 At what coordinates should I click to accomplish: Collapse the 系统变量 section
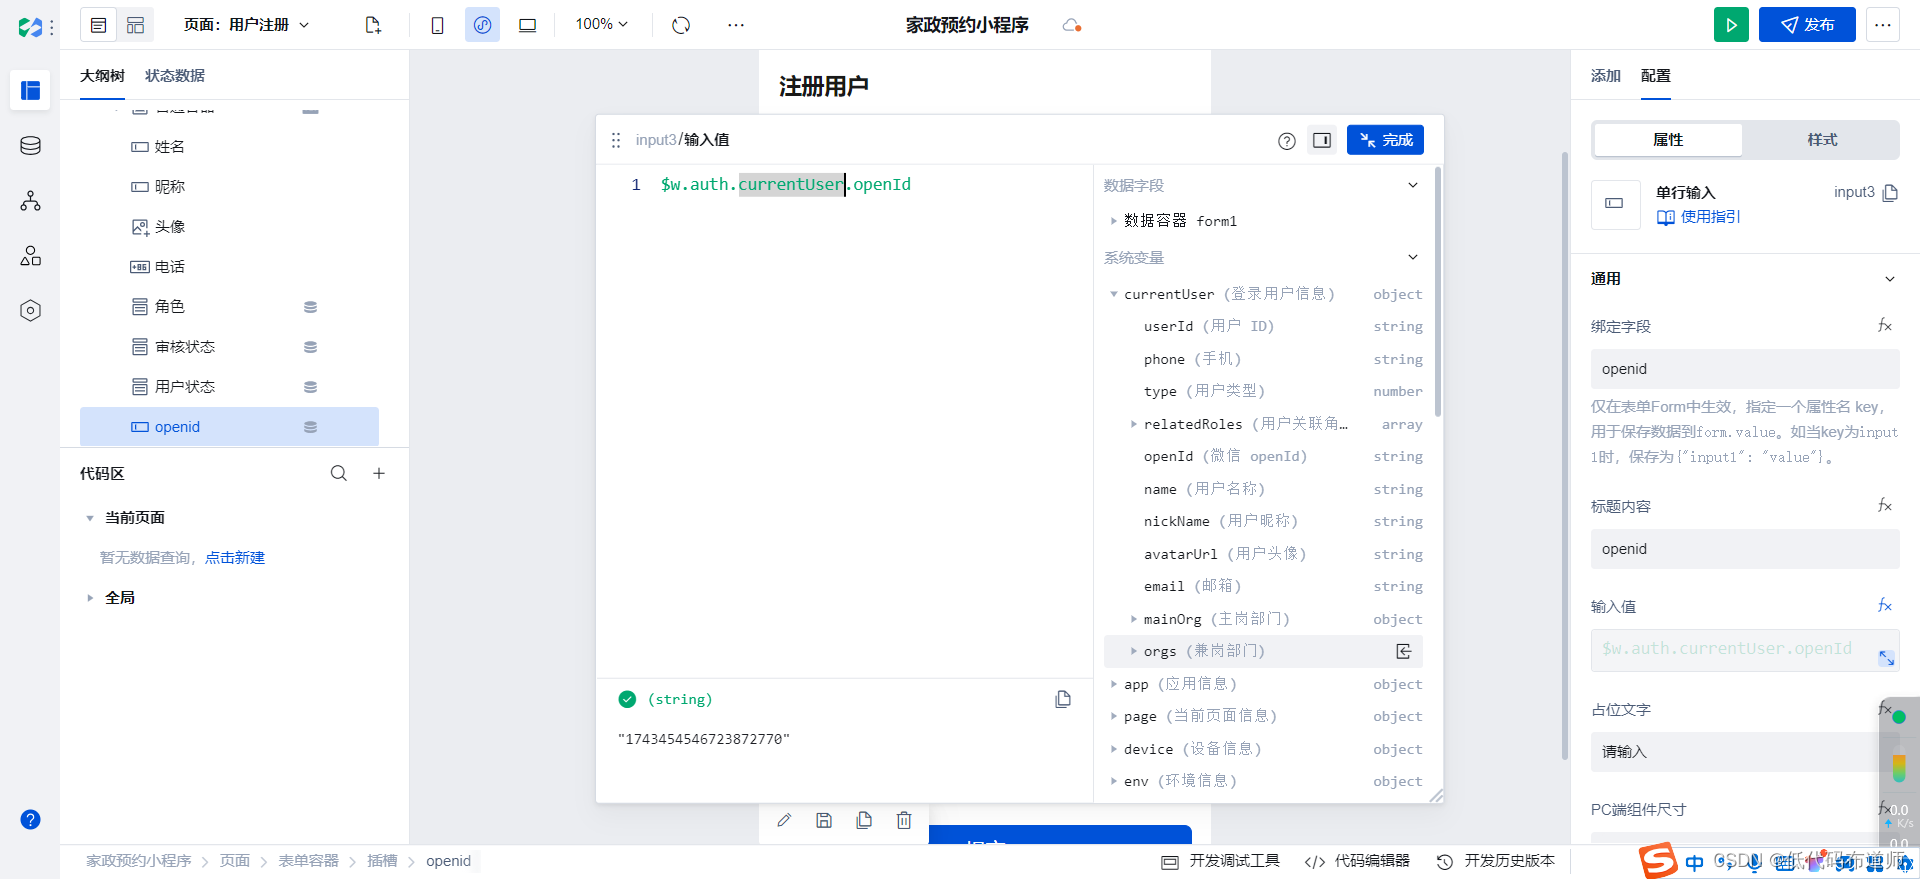pos(1413,257)
